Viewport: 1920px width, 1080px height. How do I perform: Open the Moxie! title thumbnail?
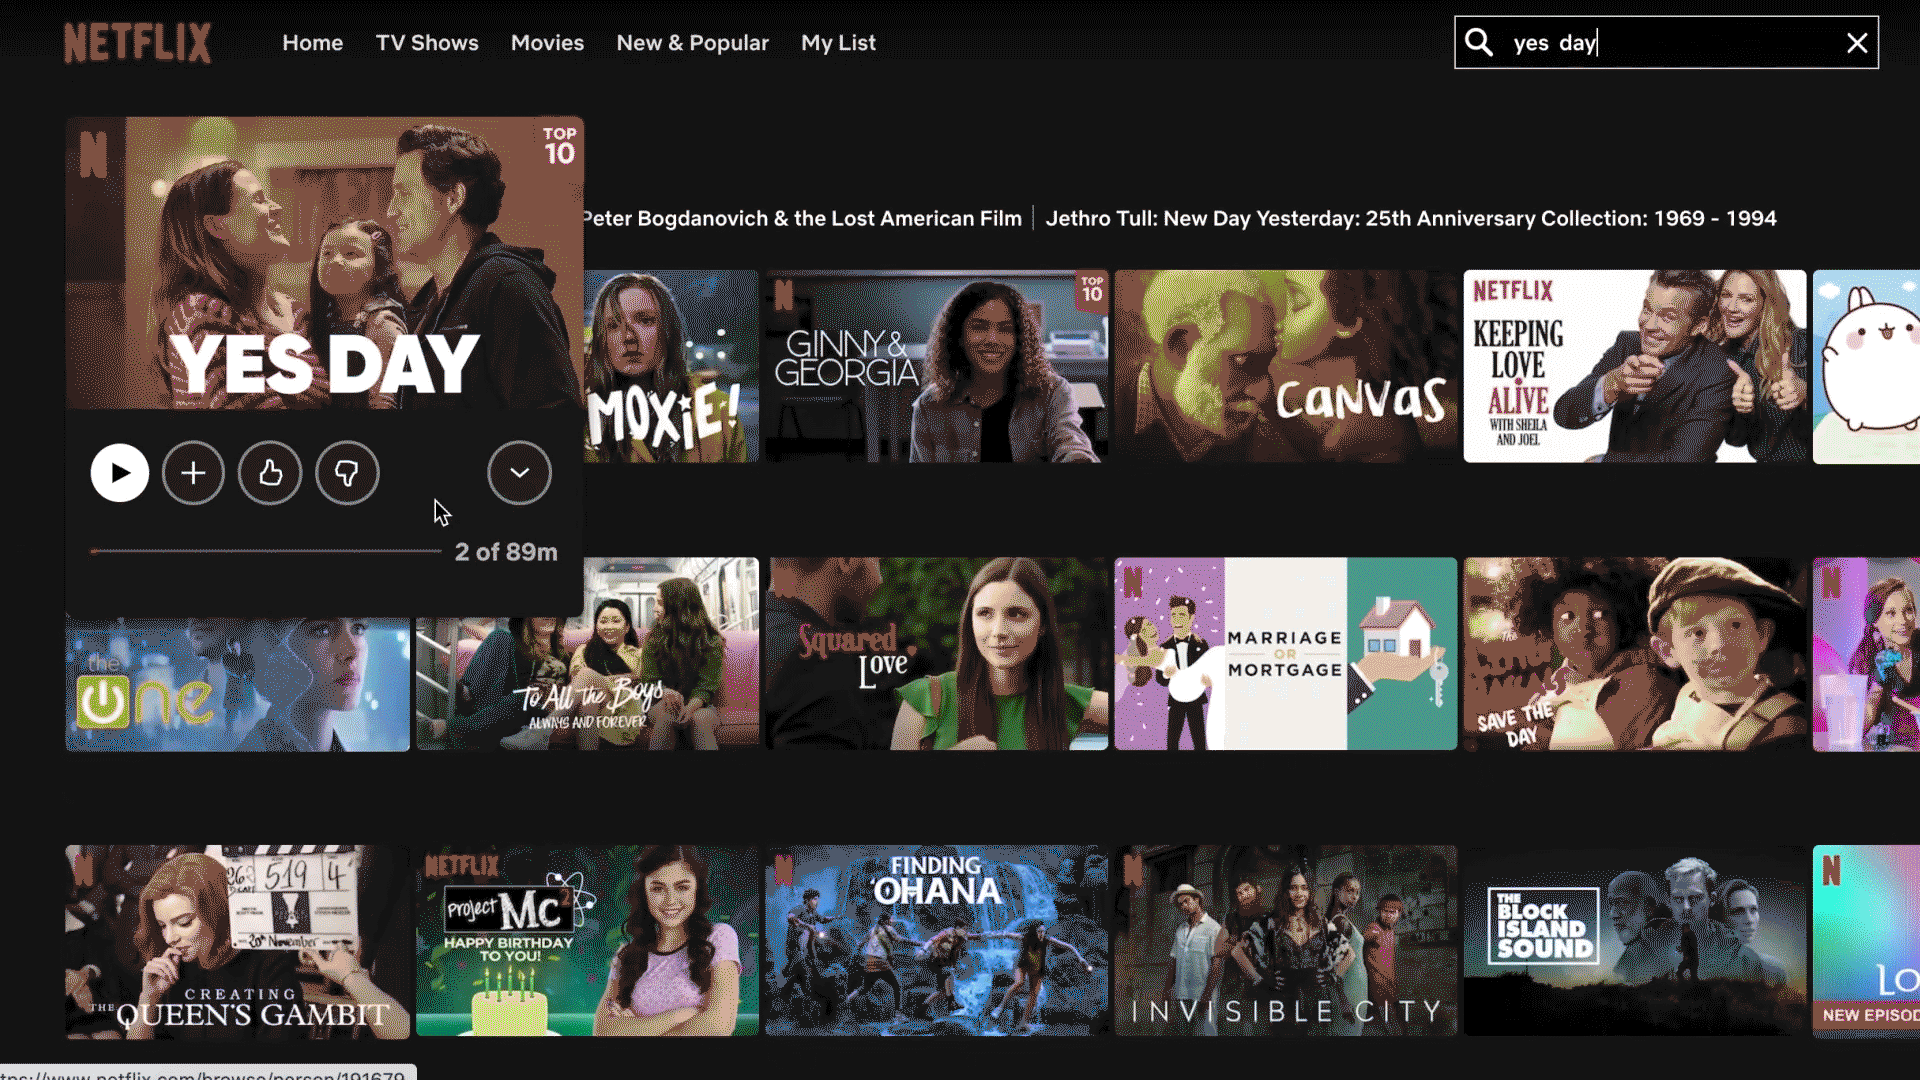click(671, 366)
